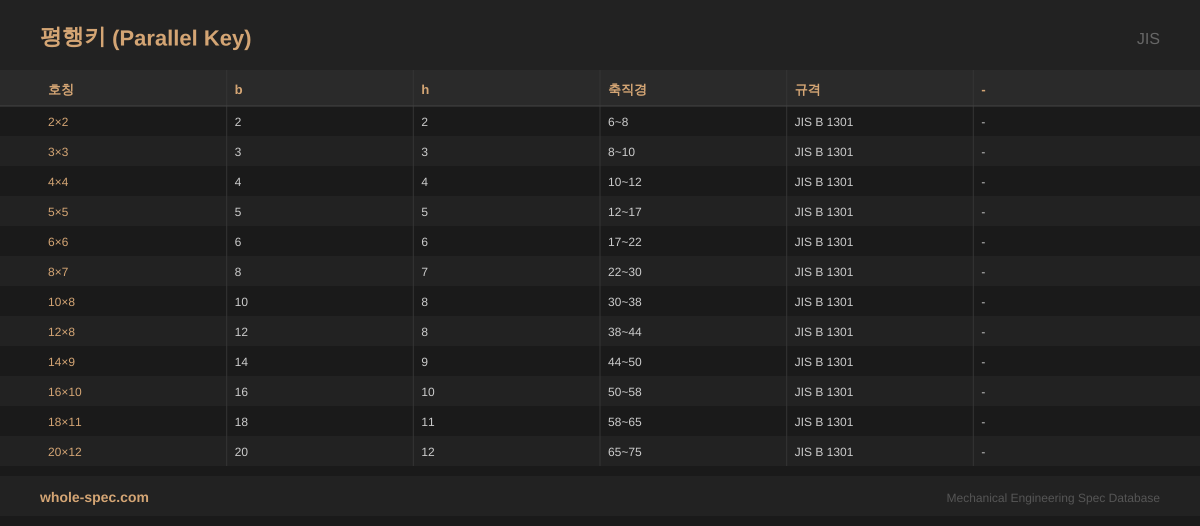This screenshot has height=526, width=1200.
Task: Click the JIS label in the header
Action: tap(1147, 39)
